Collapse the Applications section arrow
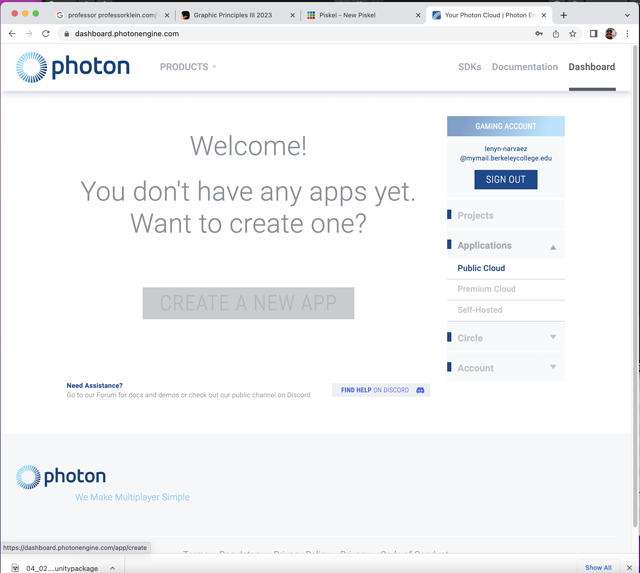 [553, 247]
